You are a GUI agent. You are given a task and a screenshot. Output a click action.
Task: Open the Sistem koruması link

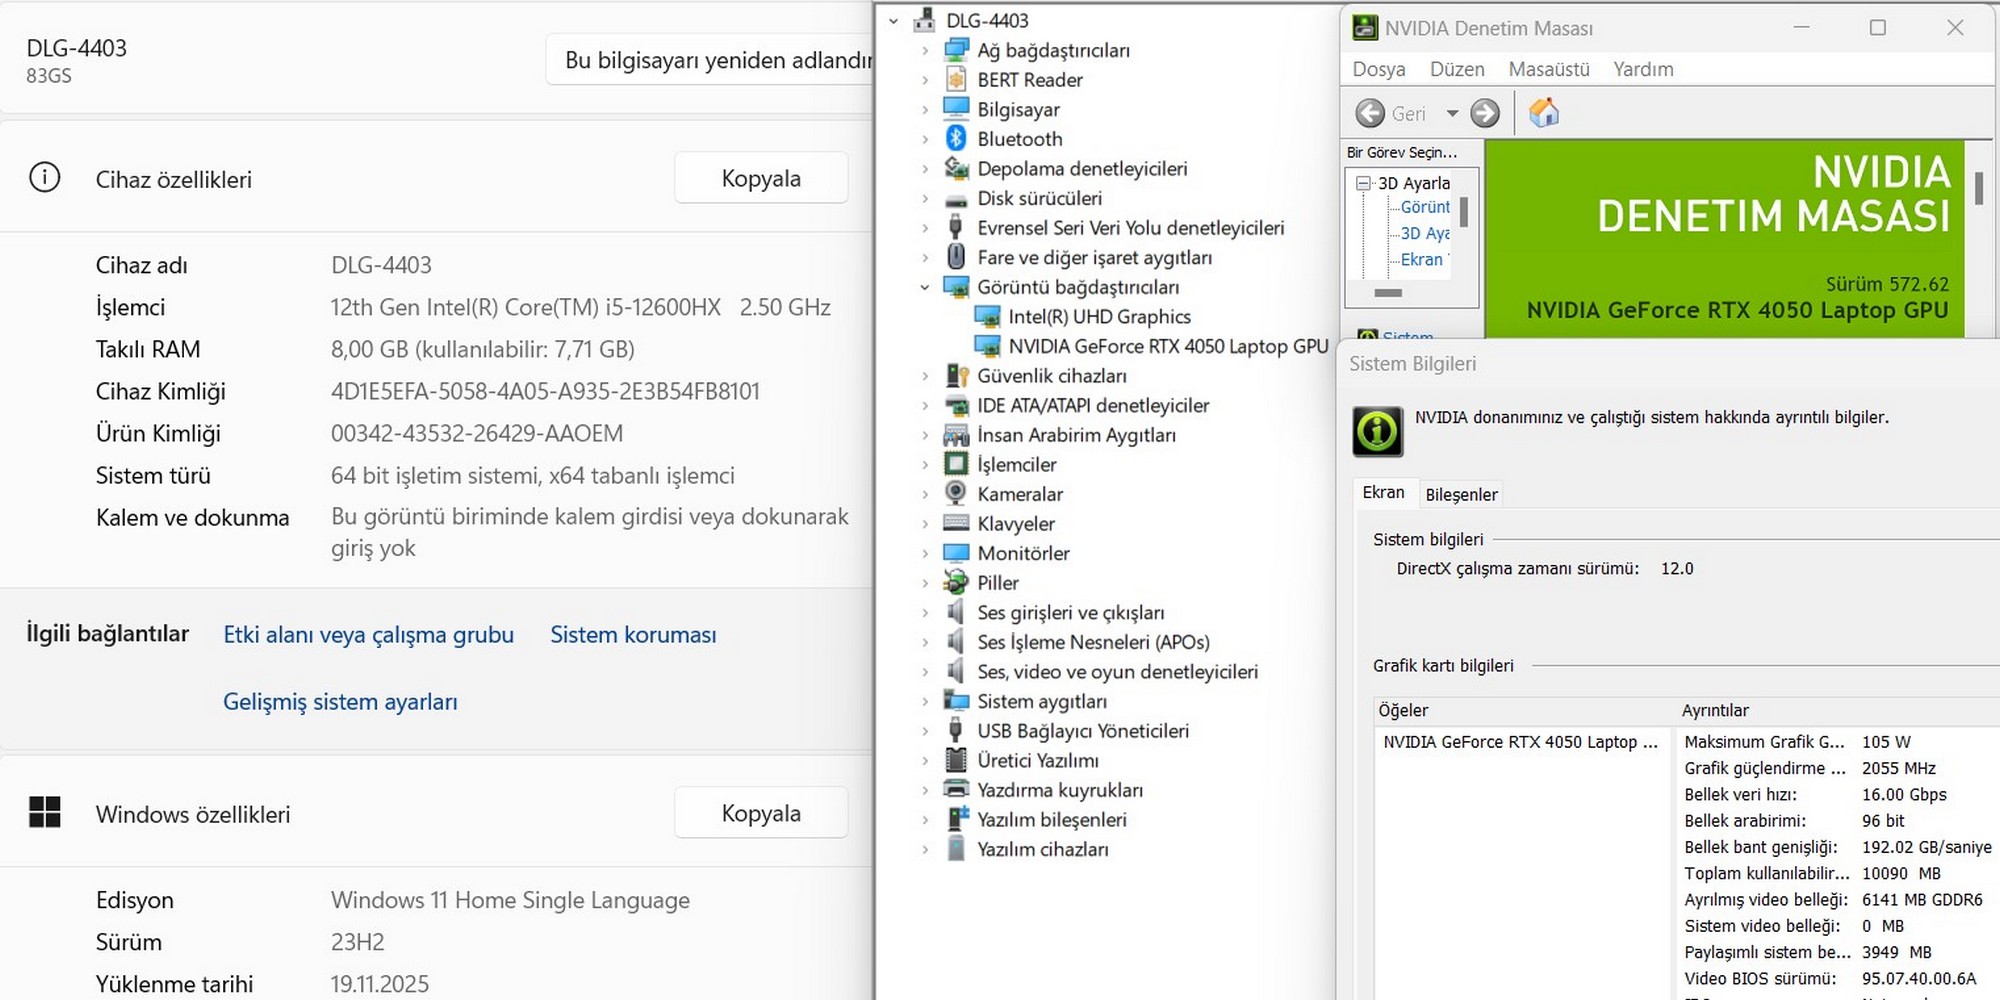point(633,635)
